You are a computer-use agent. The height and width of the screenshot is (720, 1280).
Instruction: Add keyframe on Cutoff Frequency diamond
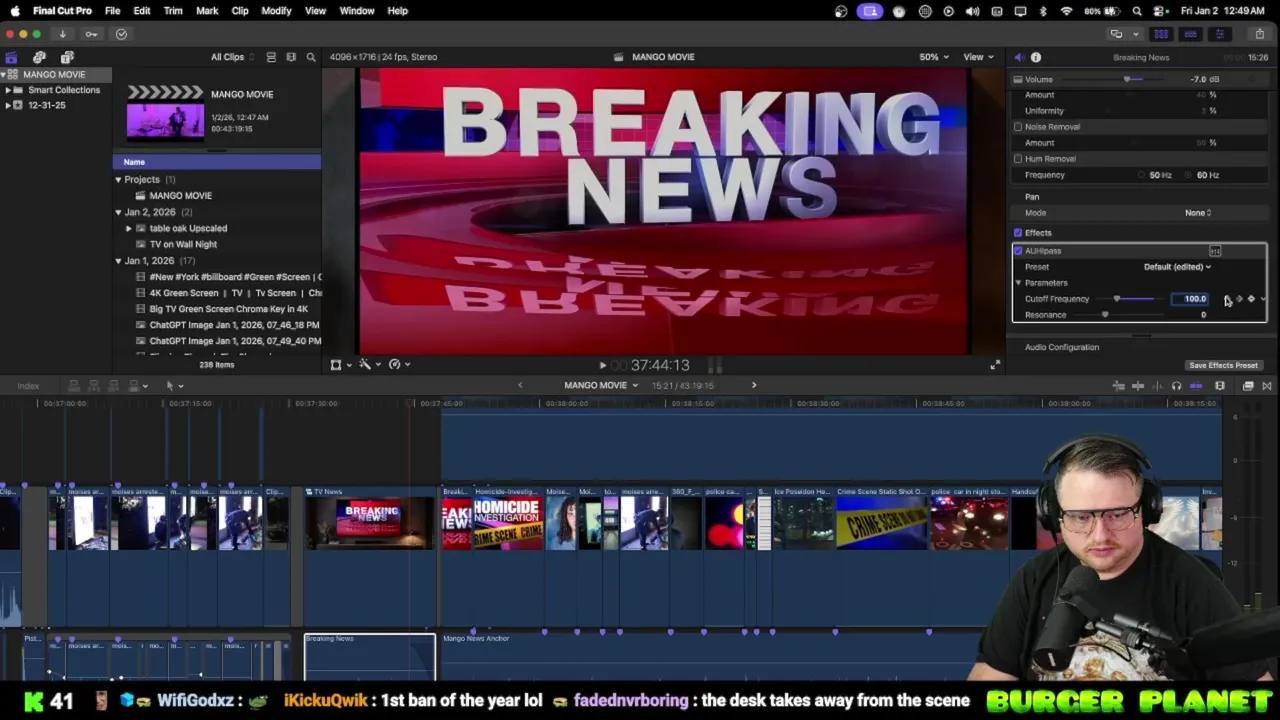click(x=1251, y=299)
